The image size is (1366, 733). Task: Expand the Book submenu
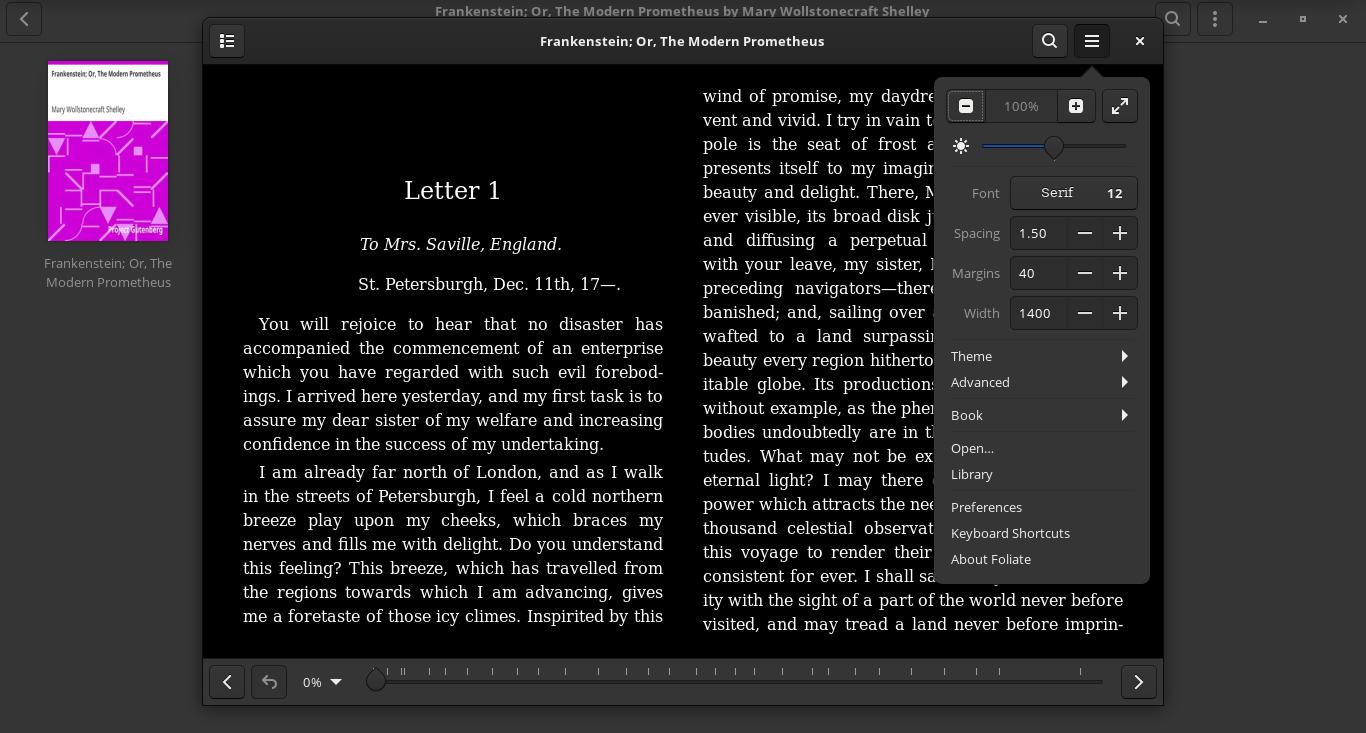coord(1041,415)
